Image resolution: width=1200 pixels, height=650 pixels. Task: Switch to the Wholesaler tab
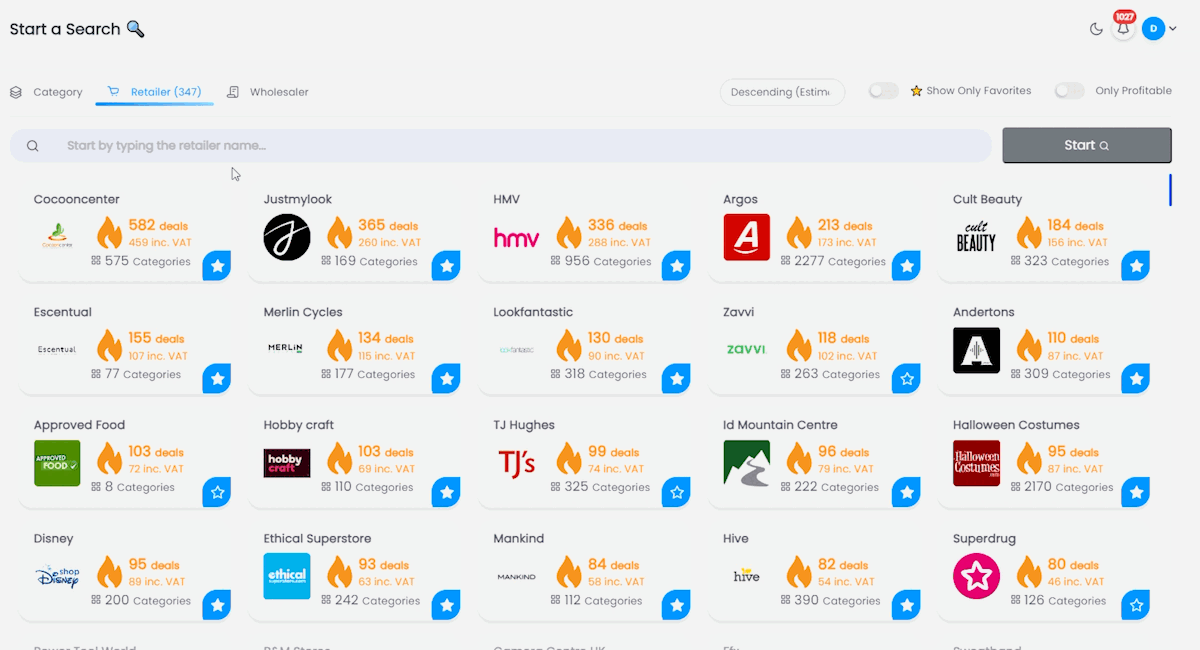coord(268,92)
